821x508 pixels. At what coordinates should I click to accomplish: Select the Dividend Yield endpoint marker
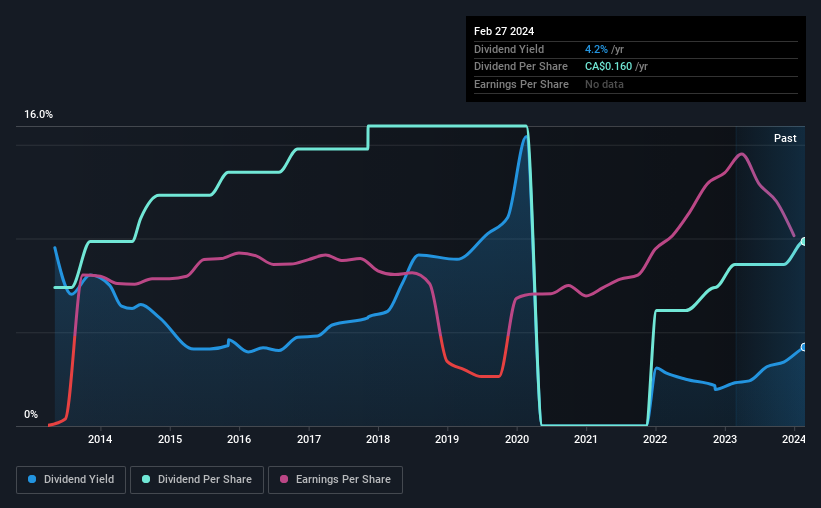804,347
